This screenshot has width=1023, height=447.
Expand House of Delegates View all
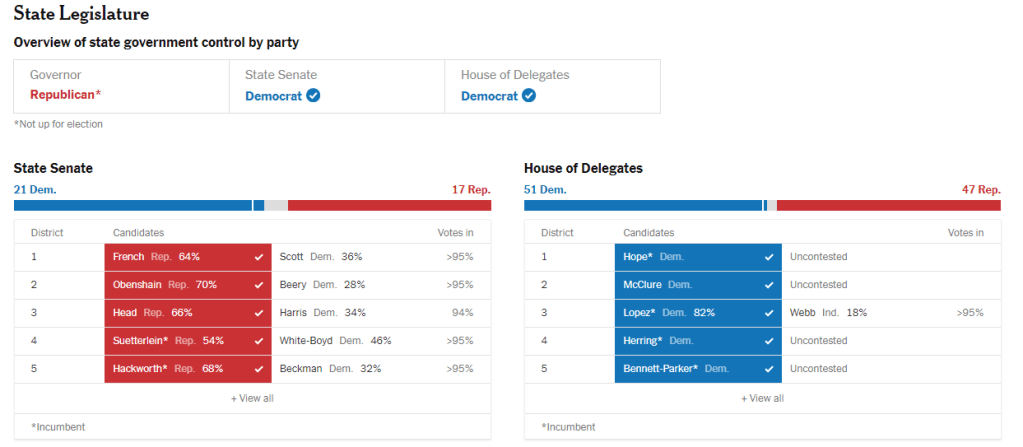coord(762,398)
